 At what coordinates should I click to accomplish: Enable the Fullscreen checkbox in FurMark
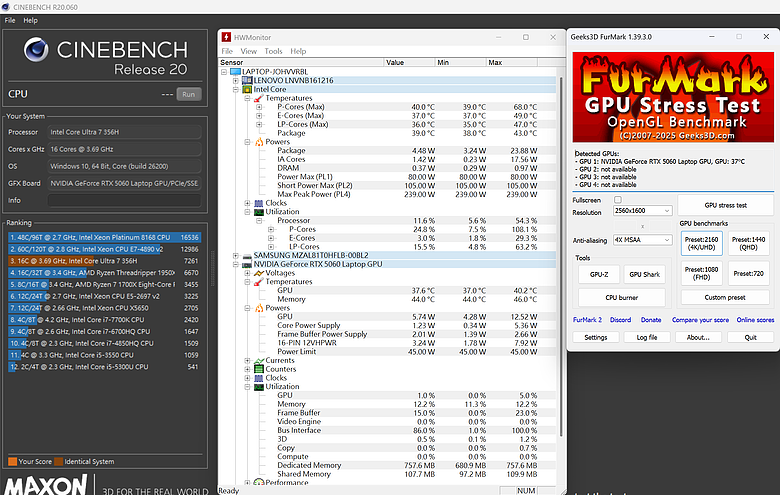[618, 200]
